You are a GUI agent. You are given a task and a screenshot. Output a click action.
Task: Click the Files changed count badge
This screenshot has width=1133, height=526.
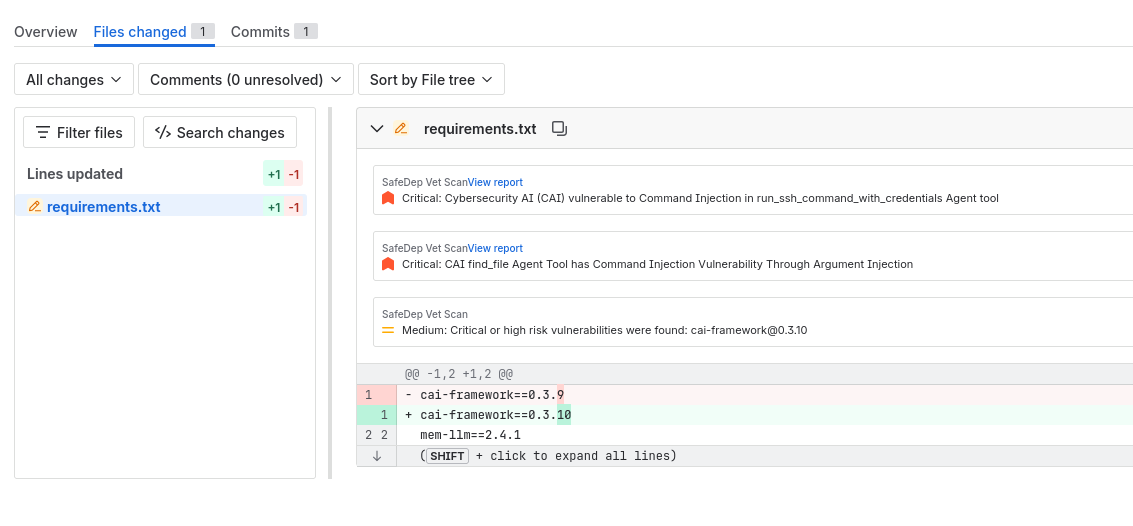pyautogui.click(x=203, y=32)
